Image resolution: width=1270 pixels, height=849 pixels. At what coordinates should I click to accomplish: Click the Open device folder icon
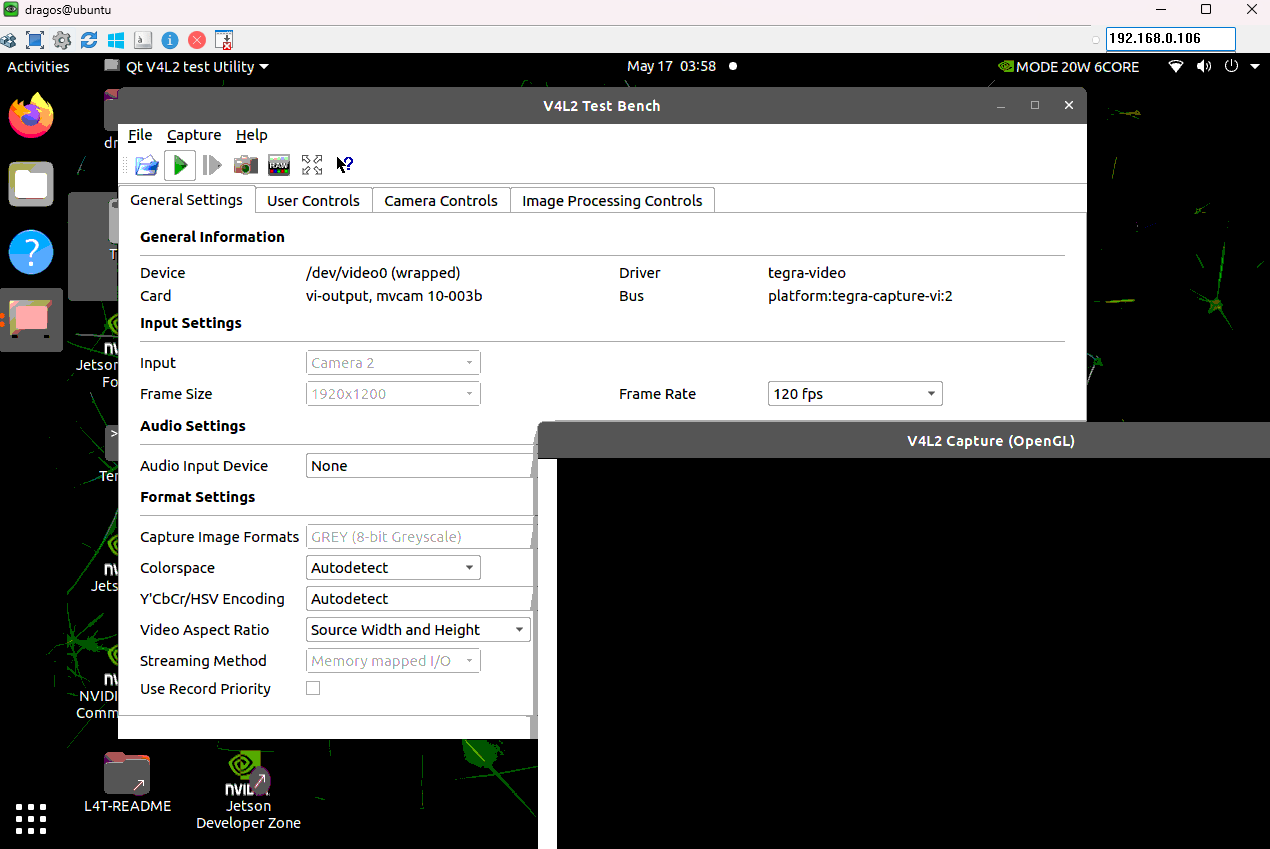(x=147, y=165)
